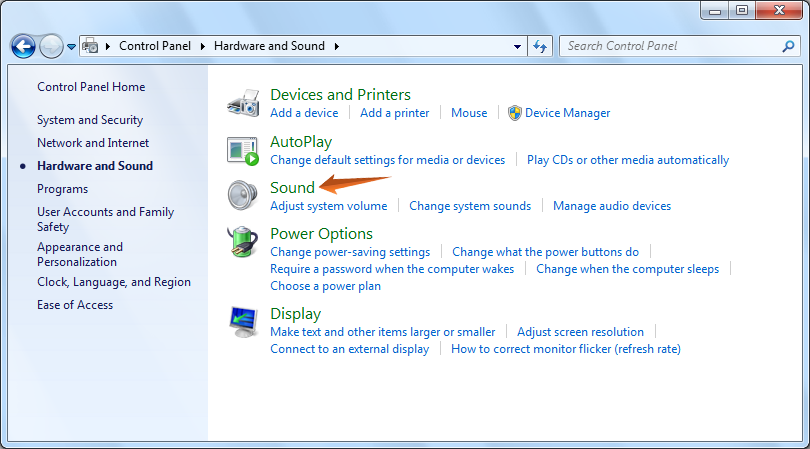Expand the arrow after Hardware and Sound breadcrumb
Viewport: 810px width, 449px height.
click(x=337, y=47)
